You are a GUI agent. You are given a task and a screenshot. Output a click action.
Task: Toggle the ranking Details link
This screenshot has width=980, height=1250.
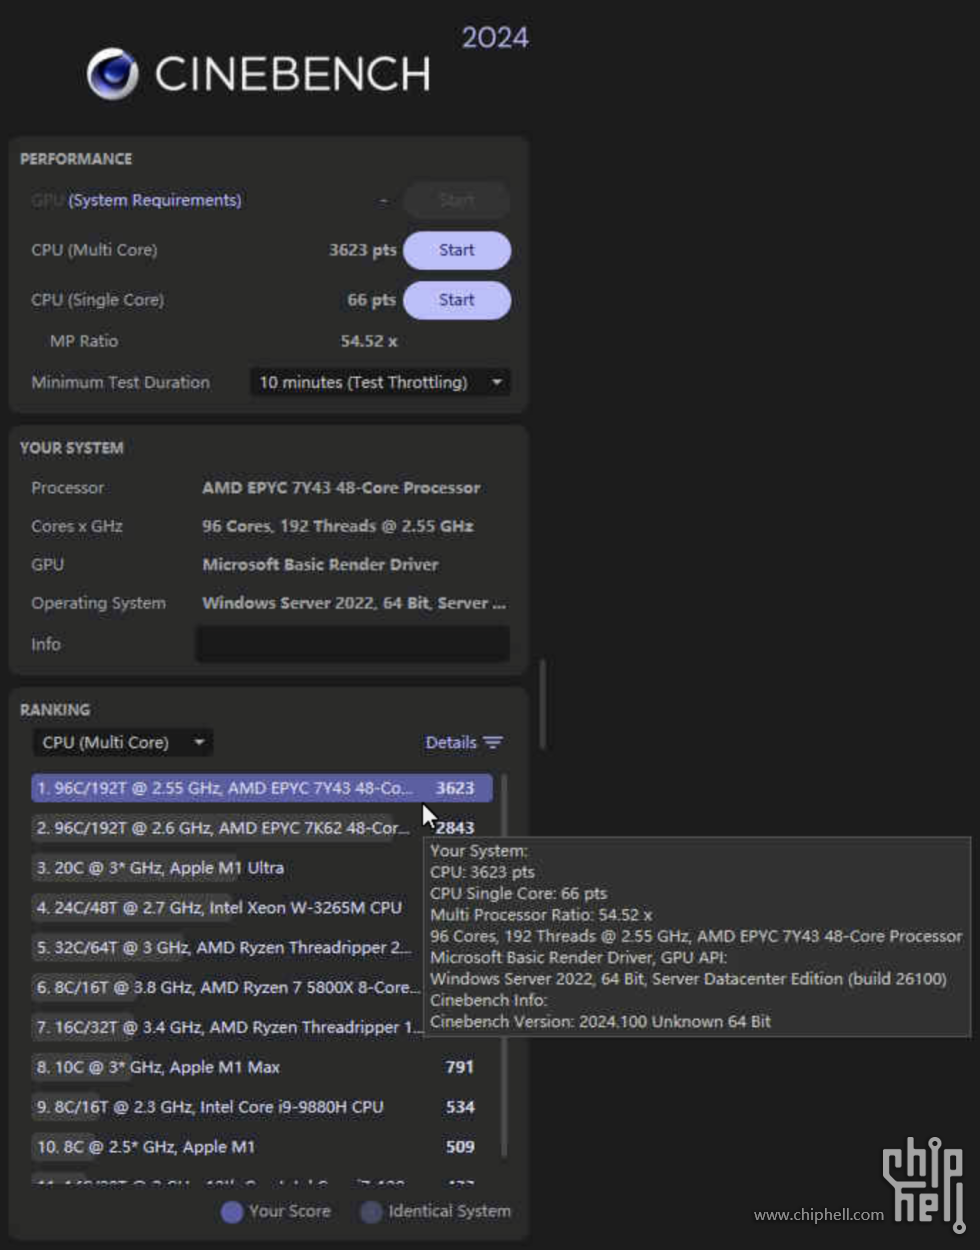click(x=450, y=742)
